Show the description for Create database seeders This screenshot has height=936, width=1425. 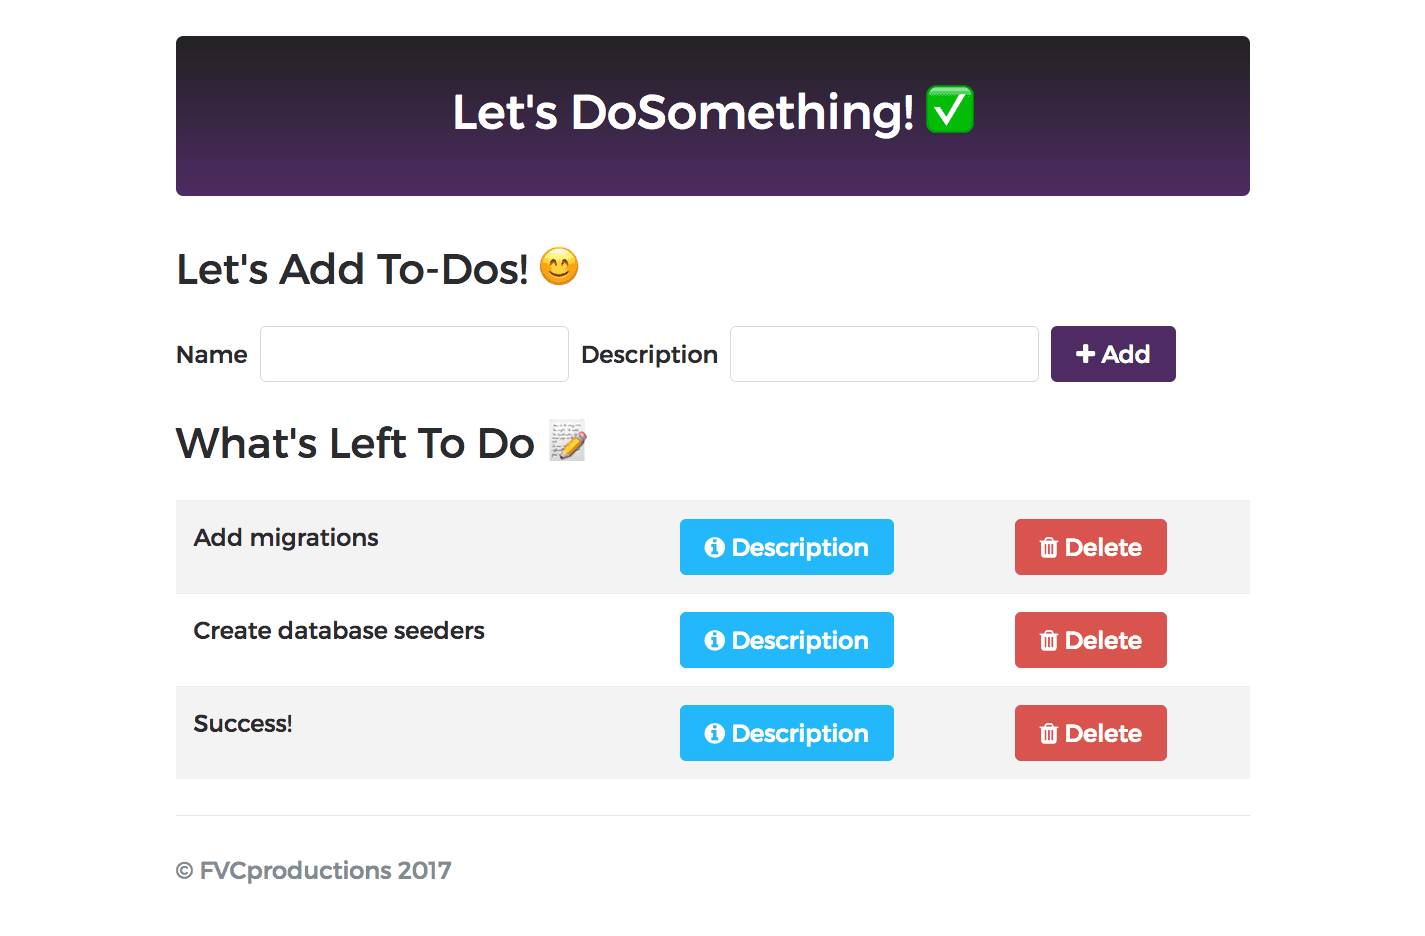(x=787, y=640)
